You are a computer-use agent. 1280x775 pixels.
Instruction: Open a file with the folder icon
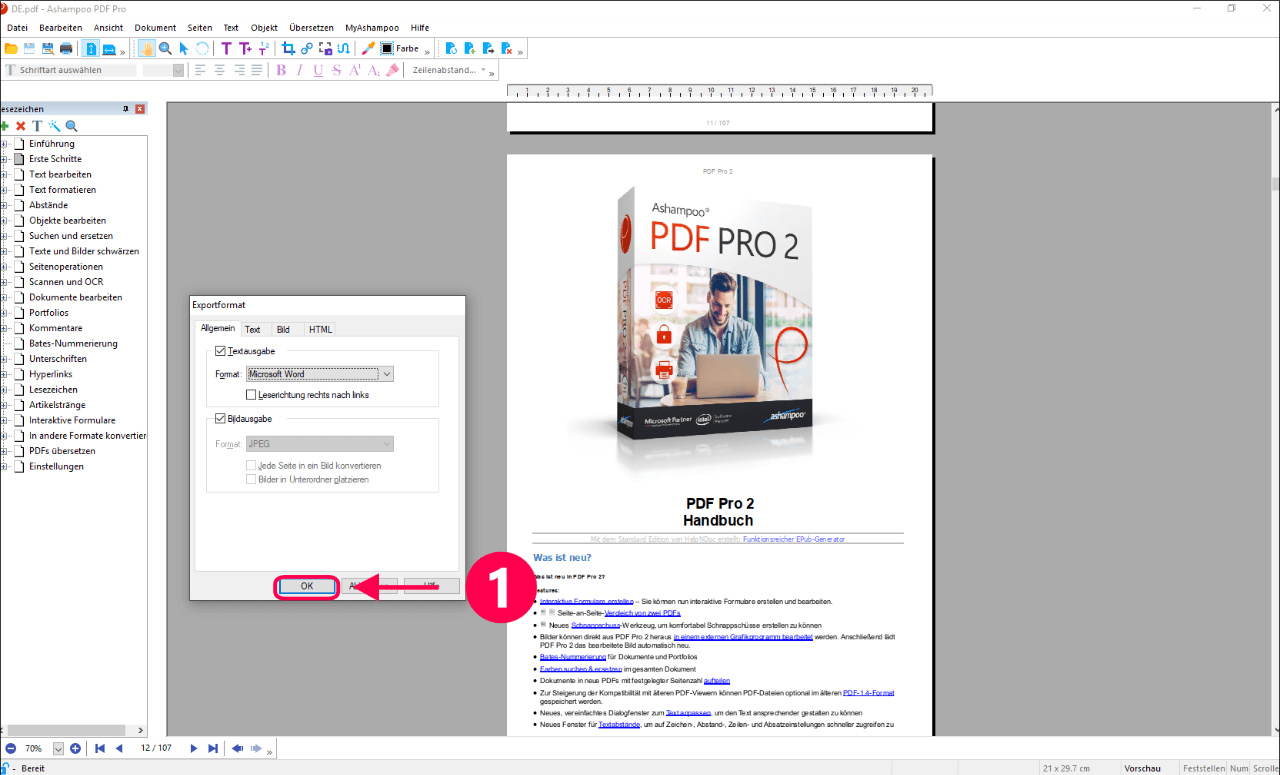click(x=11, y=48)
